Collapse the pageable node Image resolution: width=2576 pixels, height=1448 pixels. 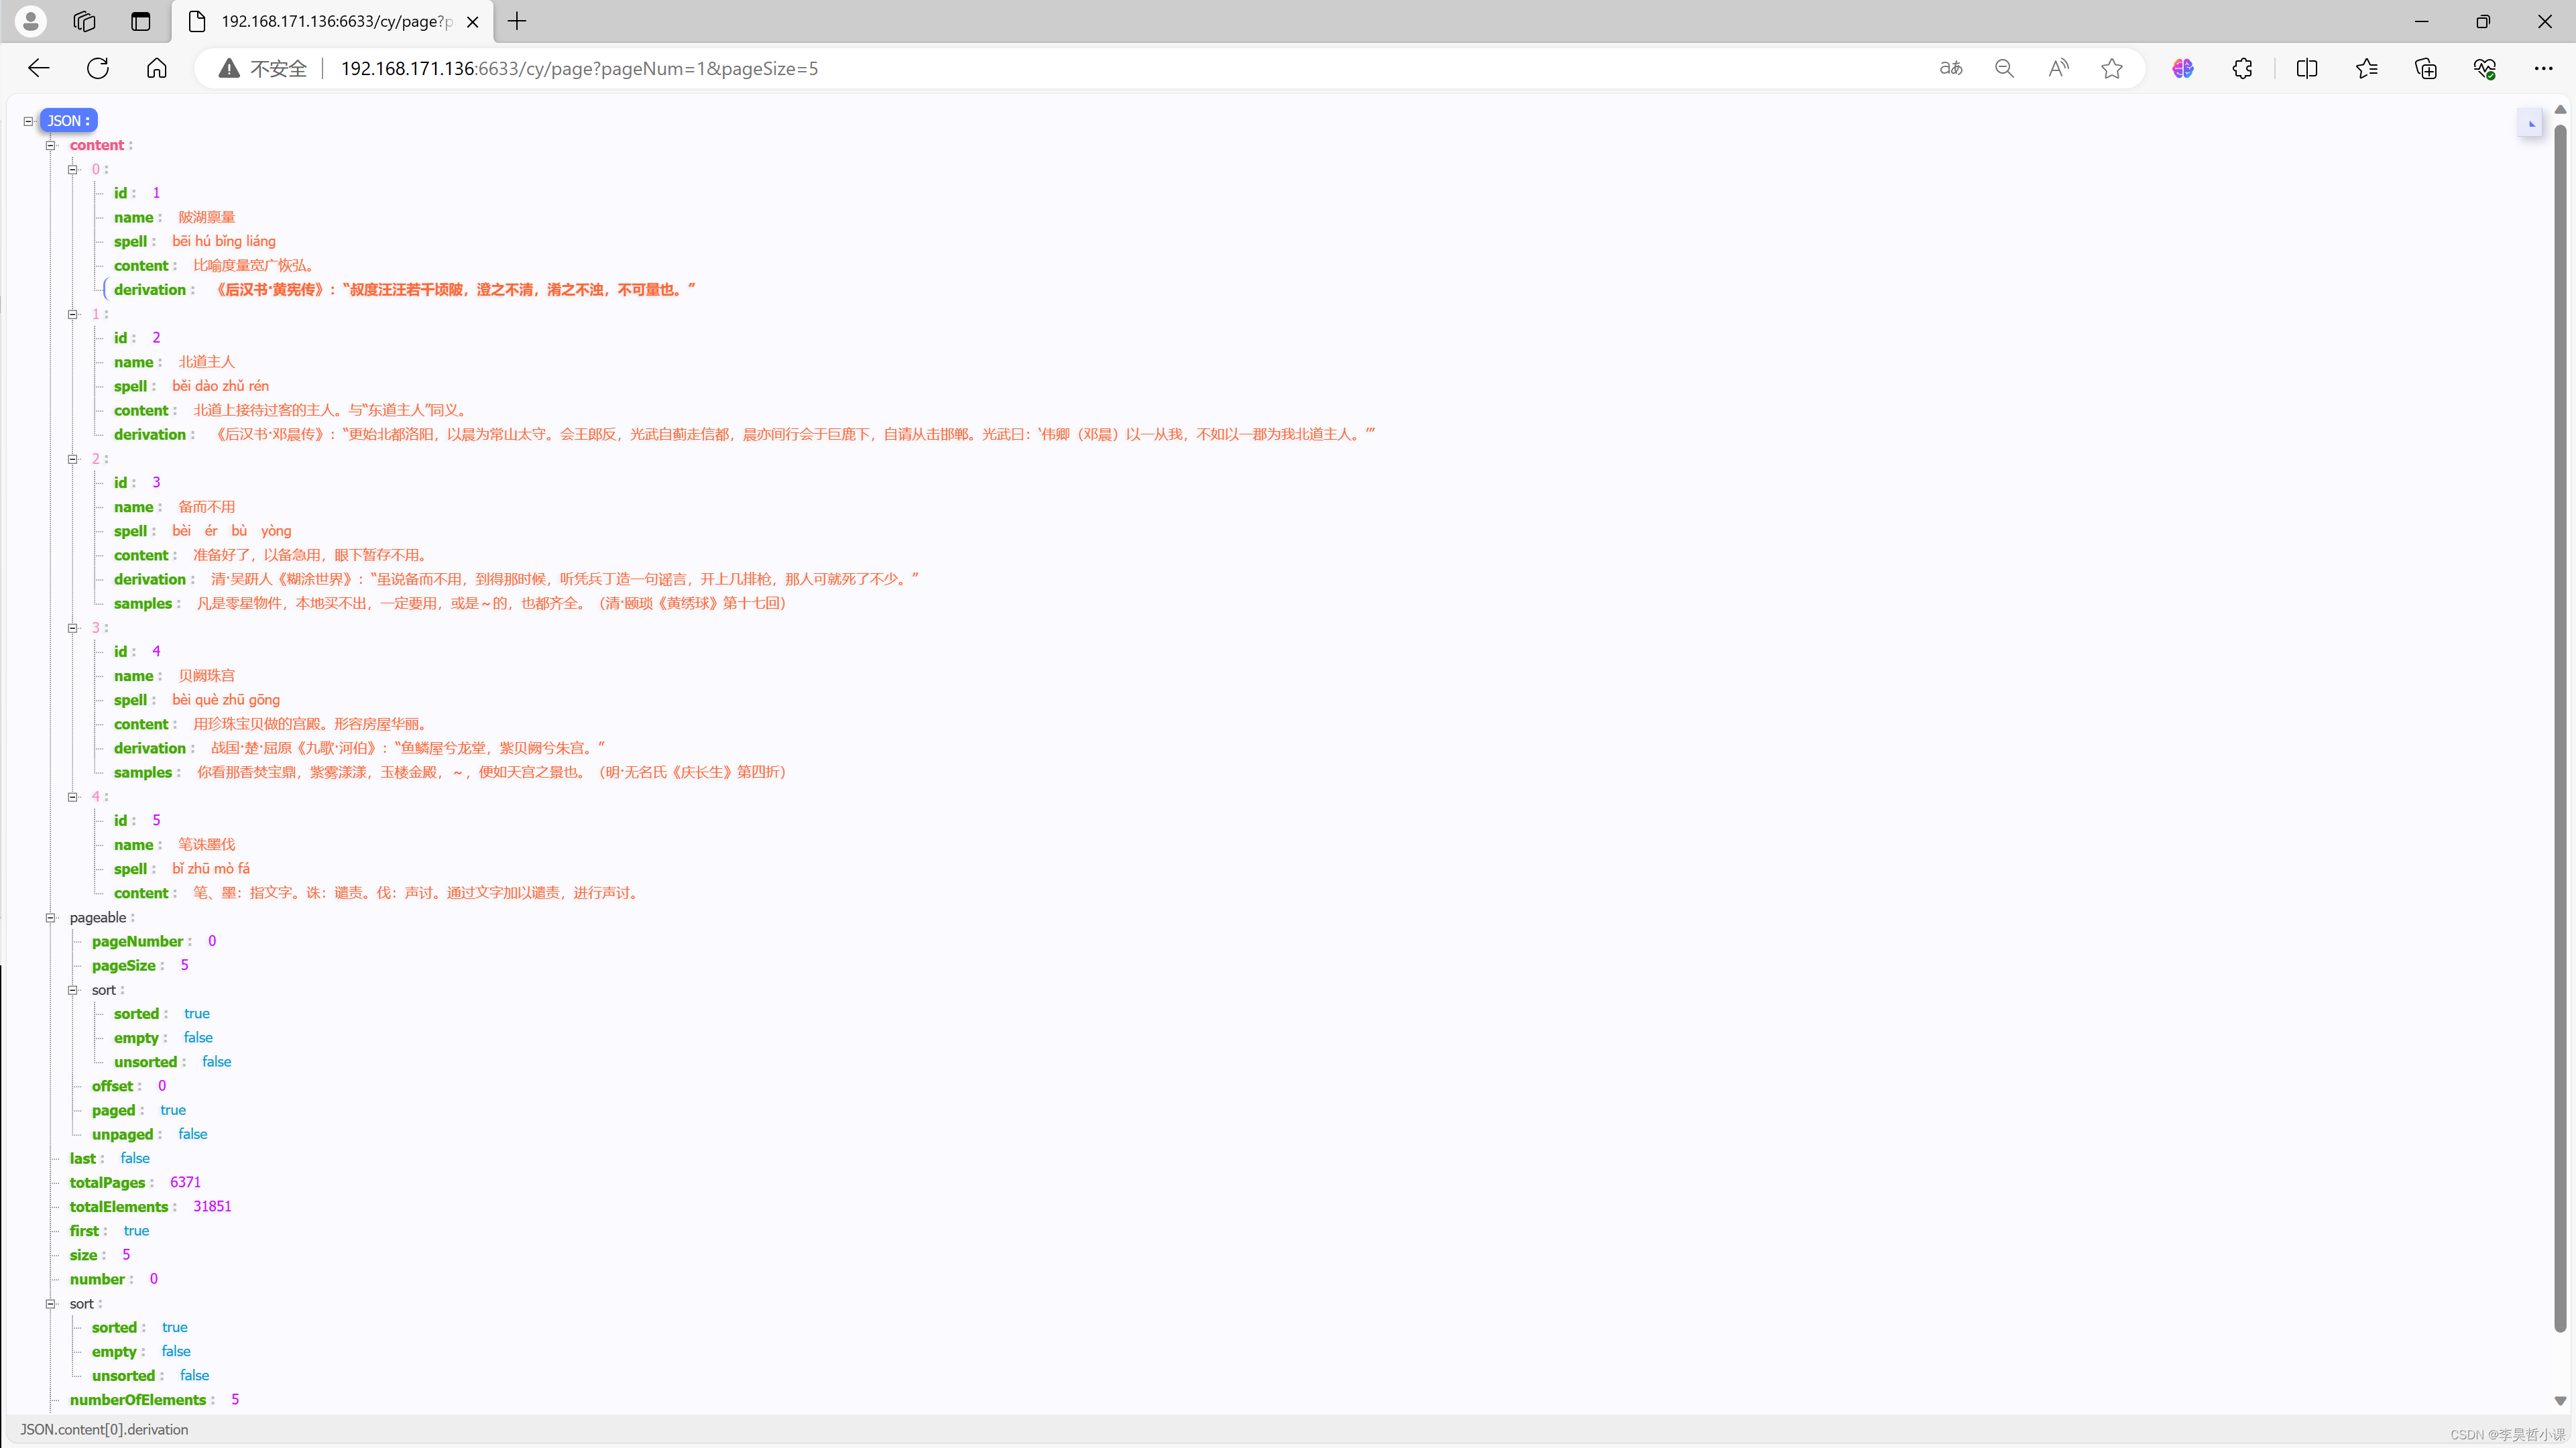(50, 918)
